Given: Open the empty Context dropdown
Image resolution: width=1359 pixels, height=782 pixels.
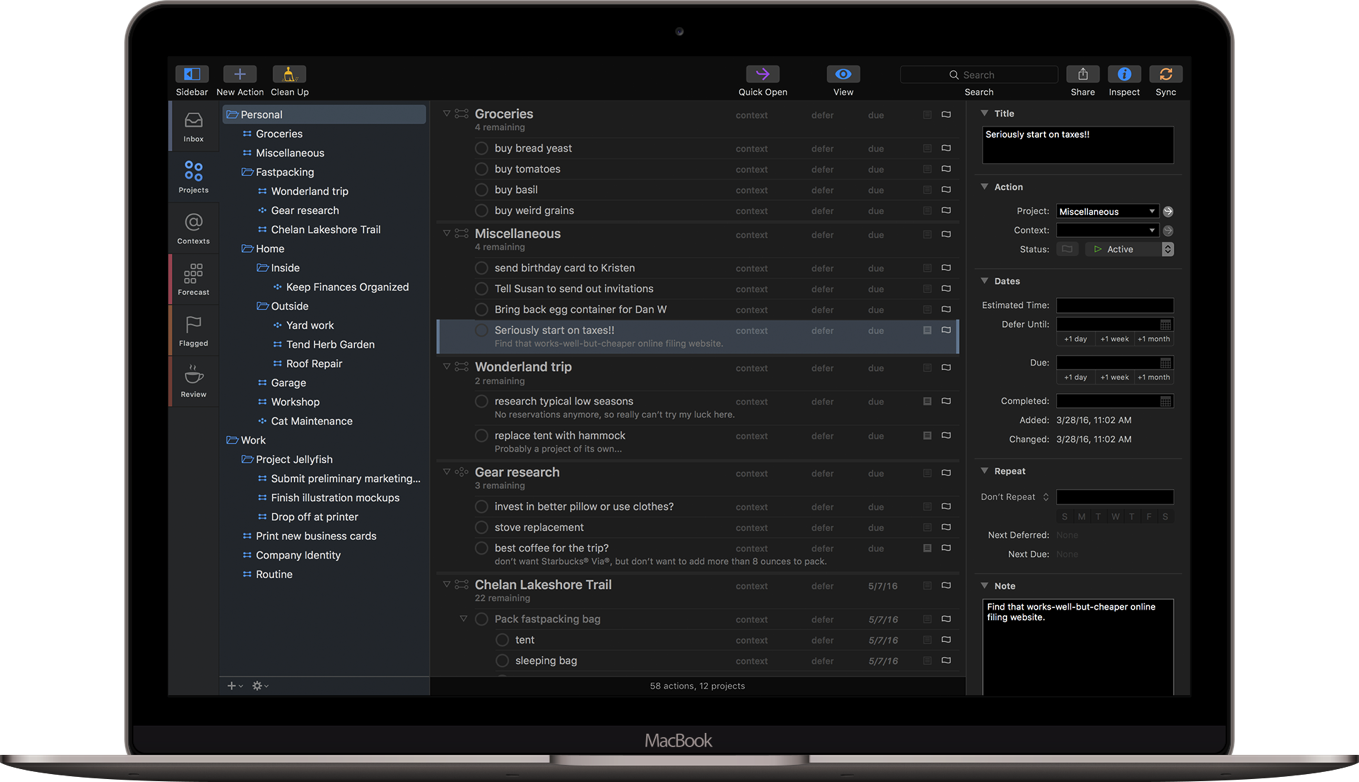Looking at the screenshot, I should pos(1107,230).
